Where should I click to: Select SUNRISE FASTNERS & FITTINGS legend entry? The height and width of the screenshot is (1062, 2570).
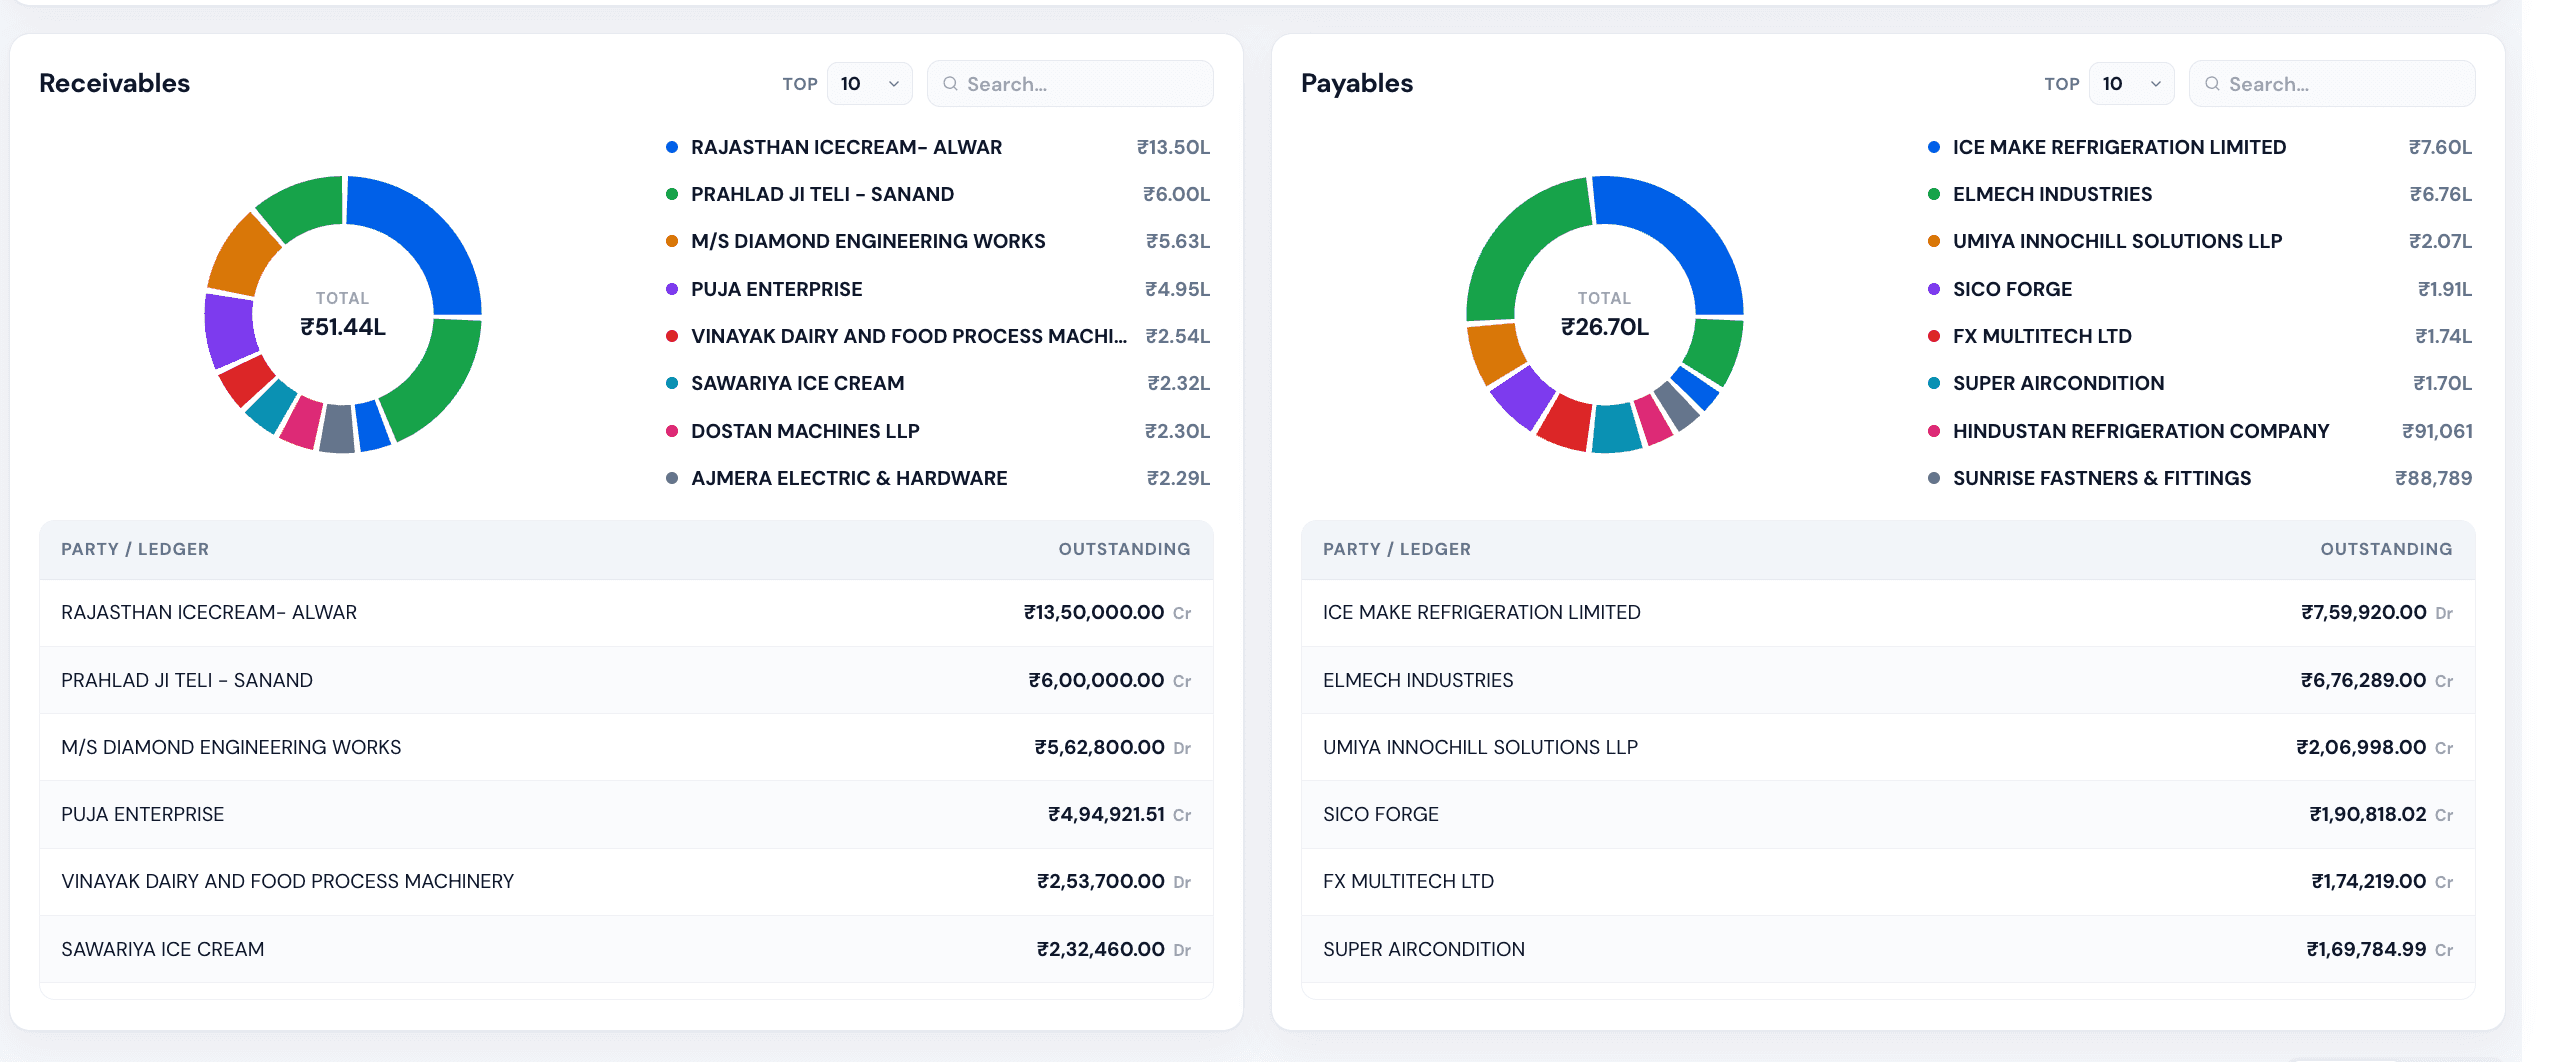click(x=2200, y=478)
